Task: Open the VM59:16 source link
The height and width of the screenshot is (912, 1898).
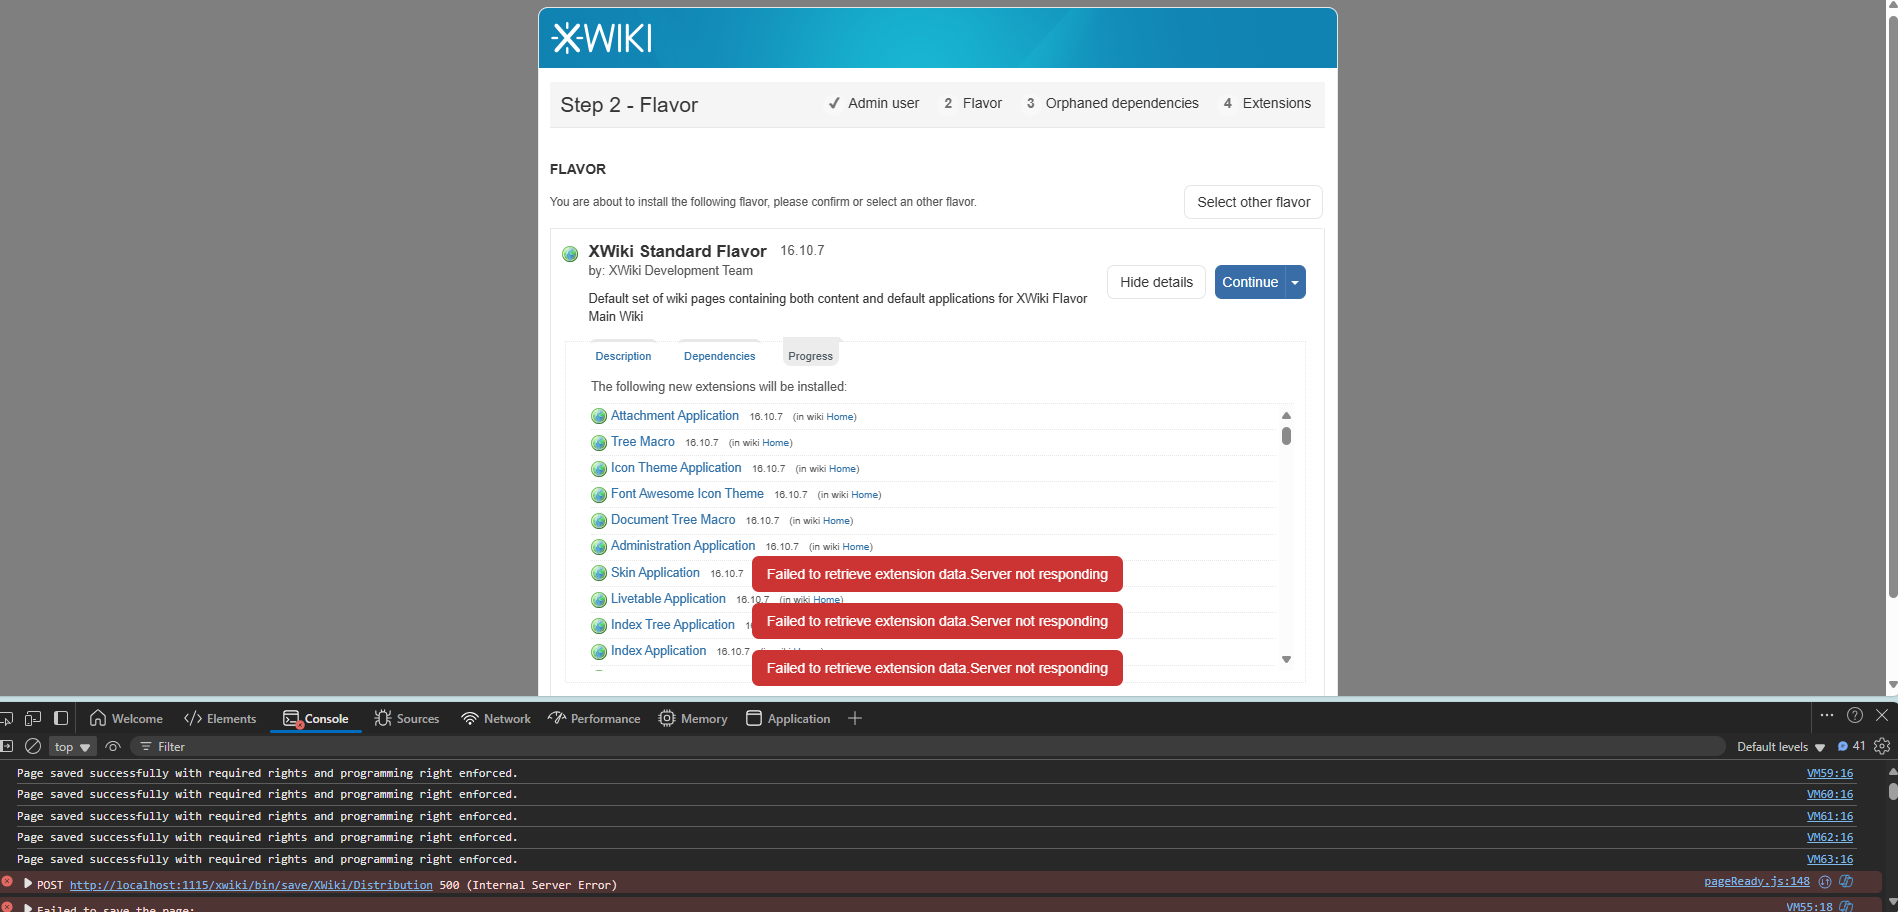Action: click(1830, 773)
